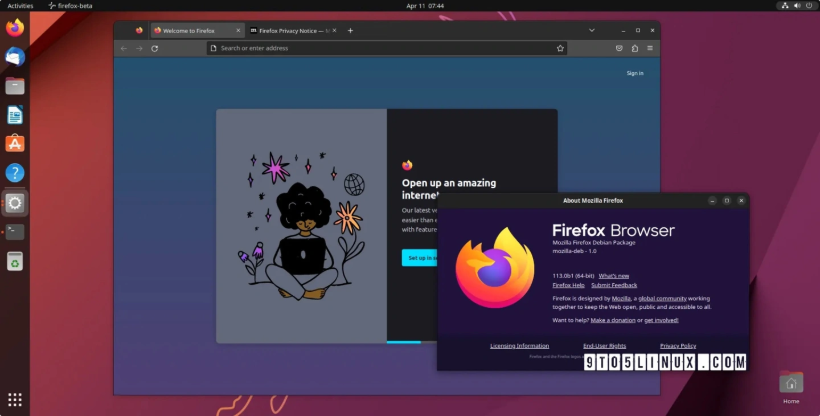820x416 pixels.
Task: Open the Privacy Policy link
Action: (x=677, y=345)
